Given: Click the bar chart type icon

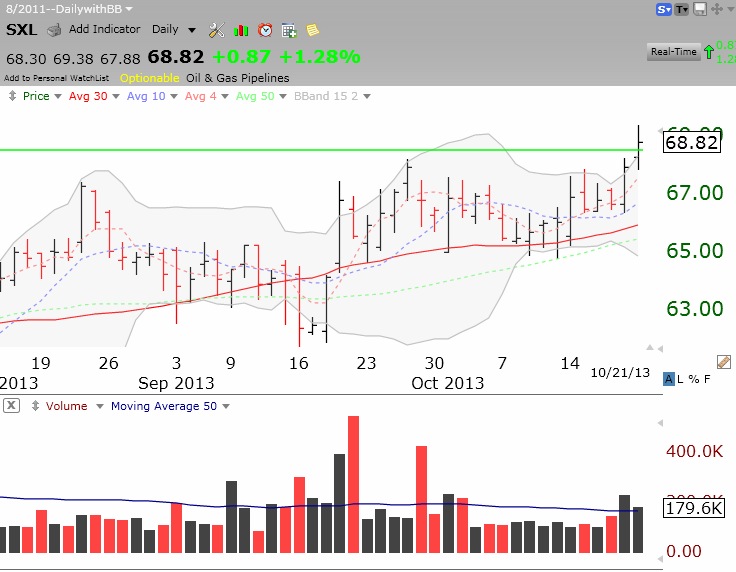Looking at the screenshot, I should [x=241, y=30].
